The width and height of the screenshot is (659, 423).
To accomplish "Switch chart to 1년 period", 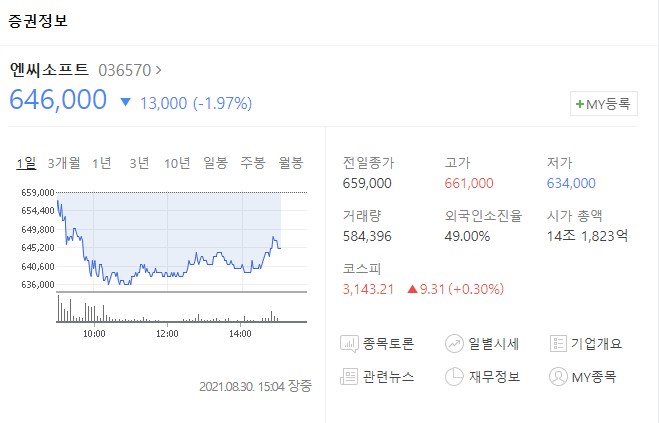I will click(102, 163).
